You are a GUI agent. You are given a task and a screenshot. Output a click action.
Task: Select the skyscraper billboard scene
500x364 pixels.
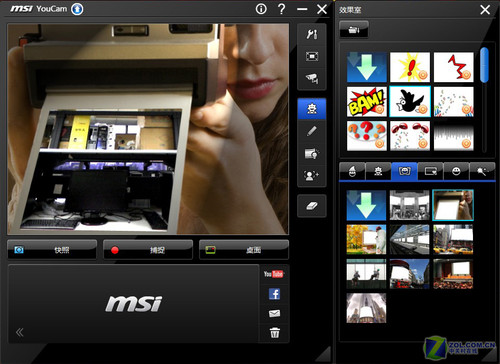[x=366, y=308]
